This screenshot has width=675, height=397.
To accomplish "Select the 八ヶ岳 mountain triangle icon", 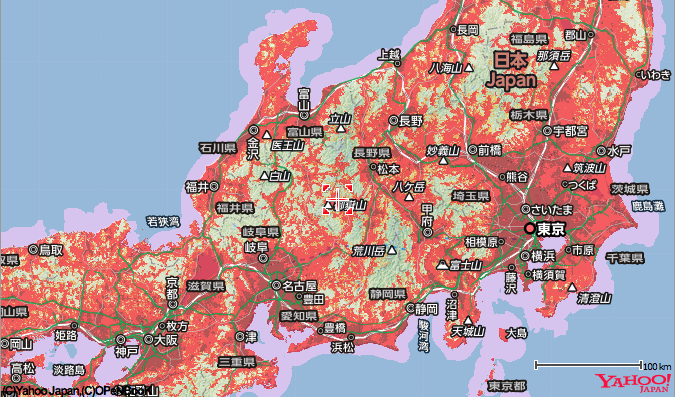I will click(409, 197).
